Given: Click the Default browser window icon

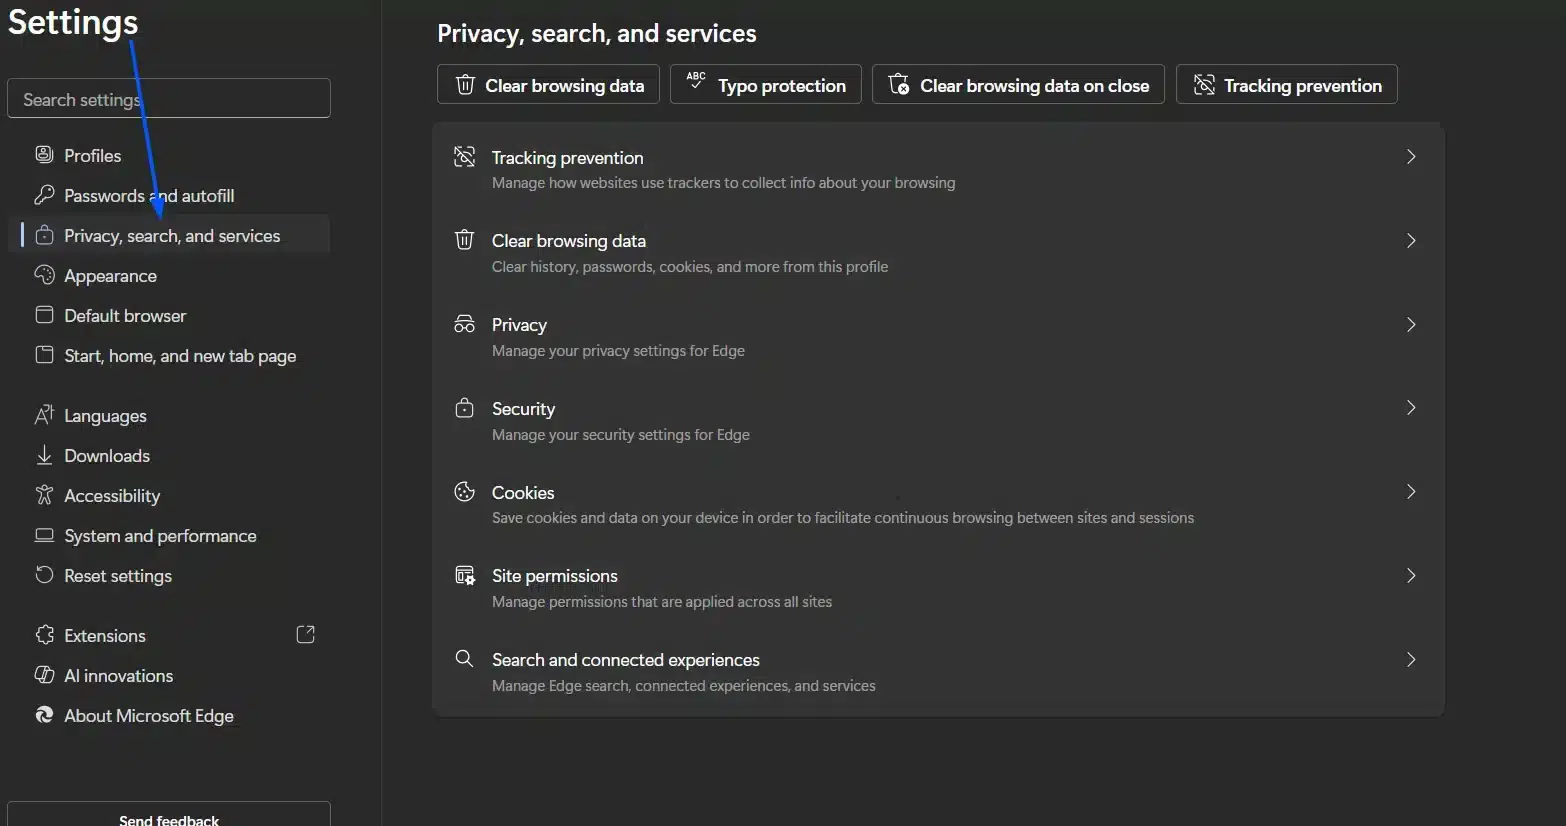Looking at the screenshot, I should click(x=44, y=314).
